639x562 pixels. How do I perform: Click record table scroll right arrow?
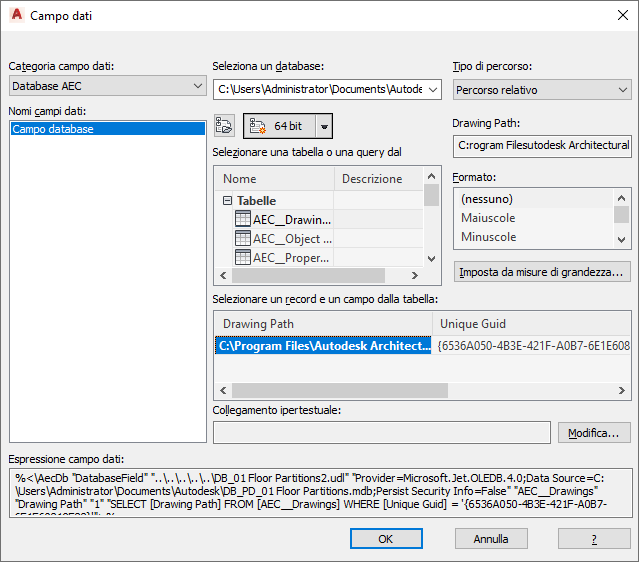[x=621, y=390]
